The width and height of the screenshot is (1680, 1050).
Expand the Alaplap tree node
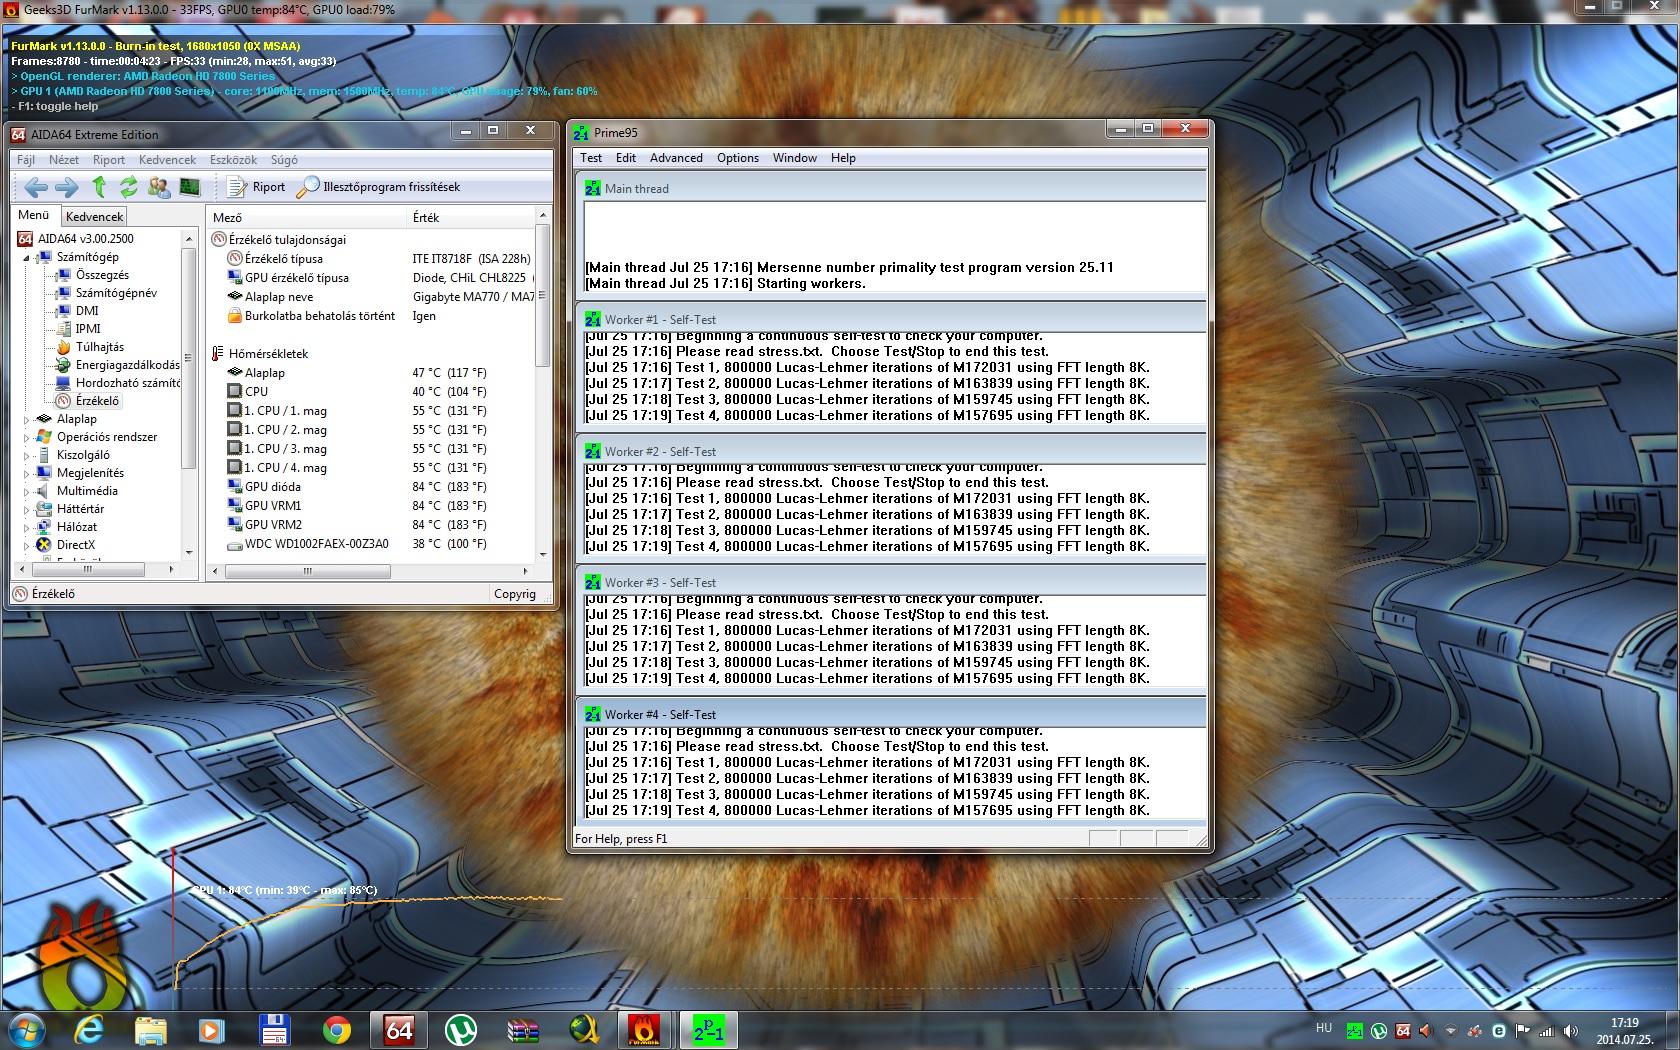pos(27,419)
